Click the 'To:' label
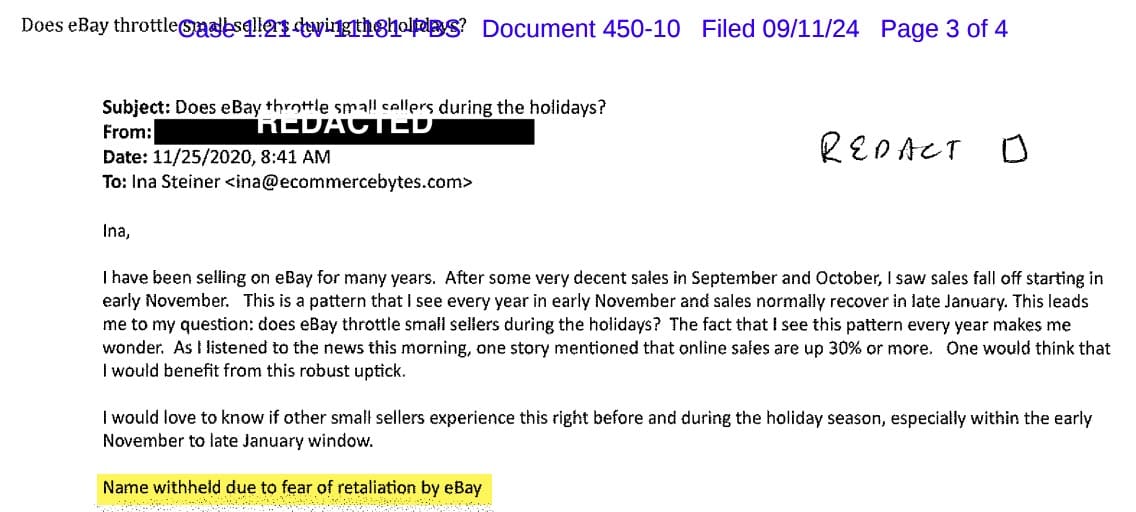The image size is (1136, 512). click(114, 182)
